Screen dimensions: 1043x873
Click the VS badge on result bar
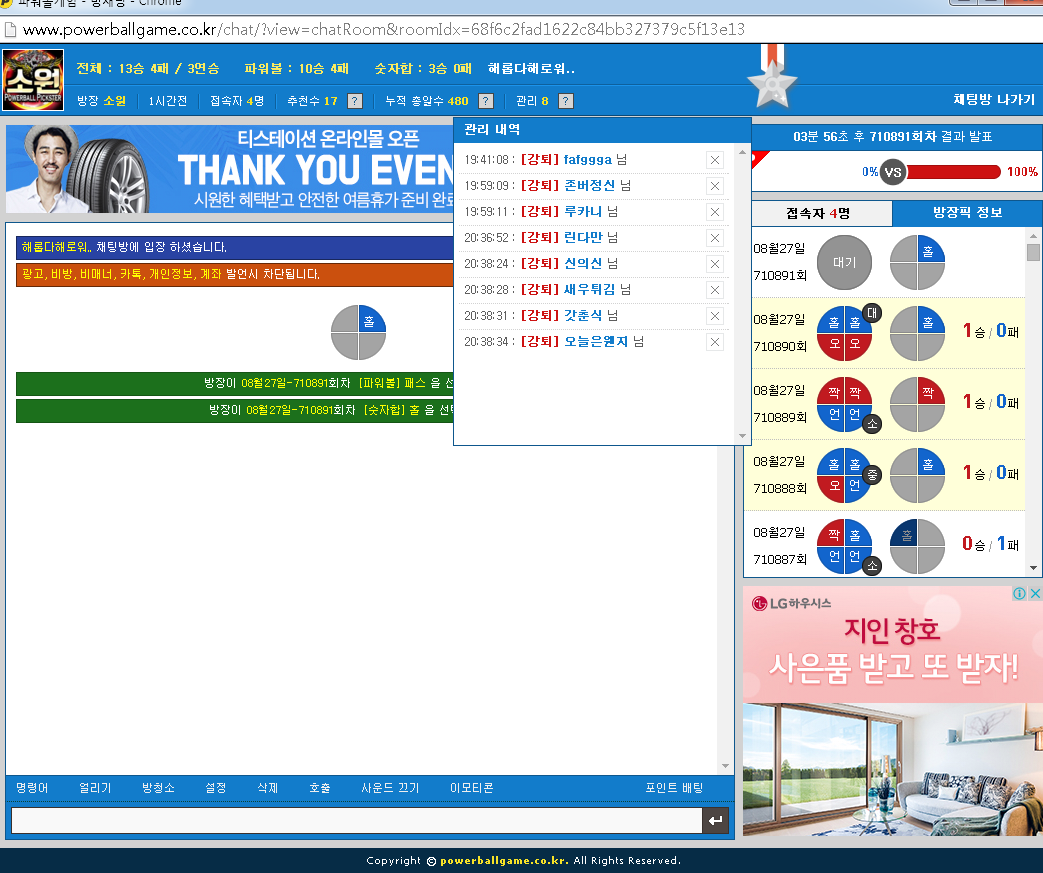[893, 172]
